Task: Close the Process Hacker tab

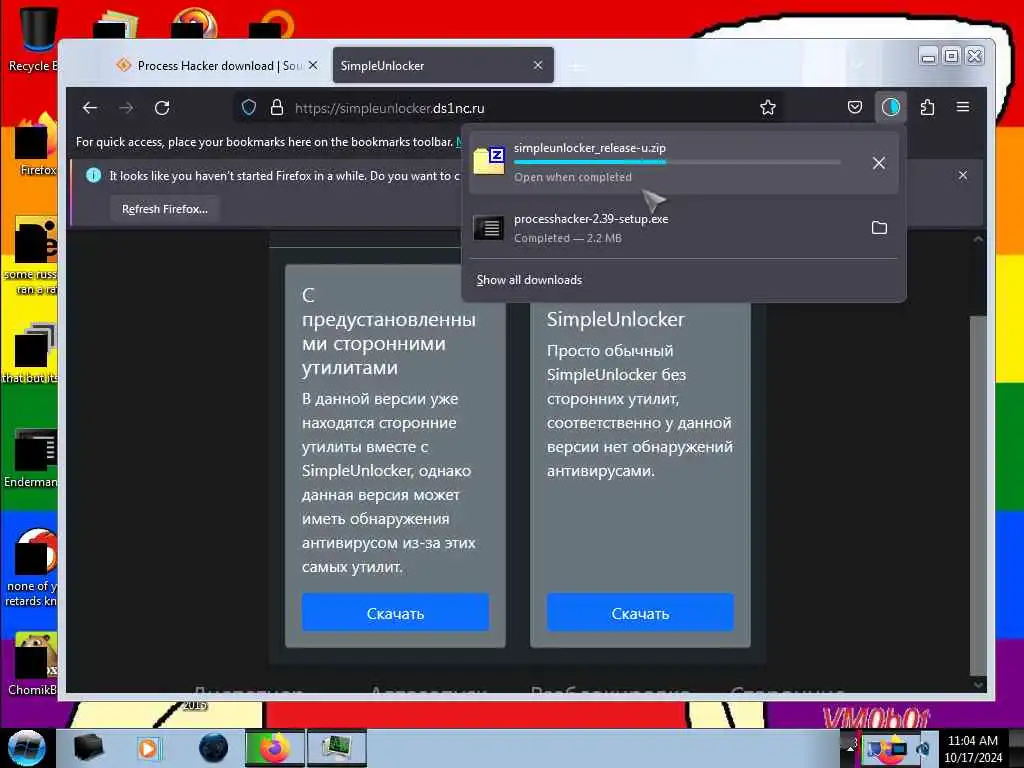Action: 313,65
